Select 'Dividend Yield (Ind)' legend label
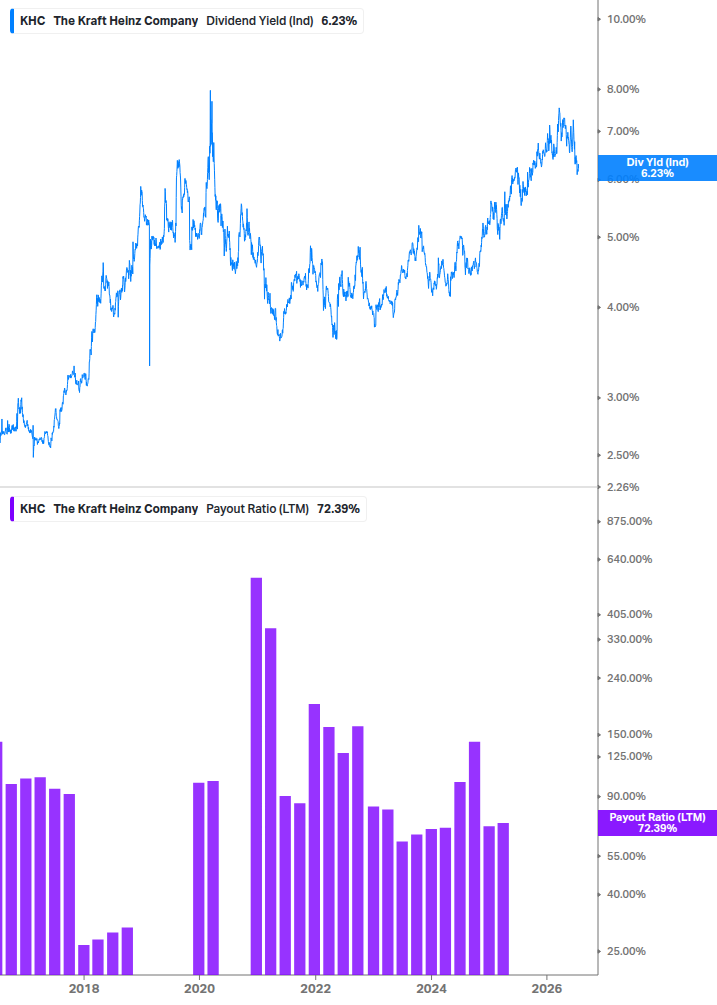 click(x=260, y=21)
